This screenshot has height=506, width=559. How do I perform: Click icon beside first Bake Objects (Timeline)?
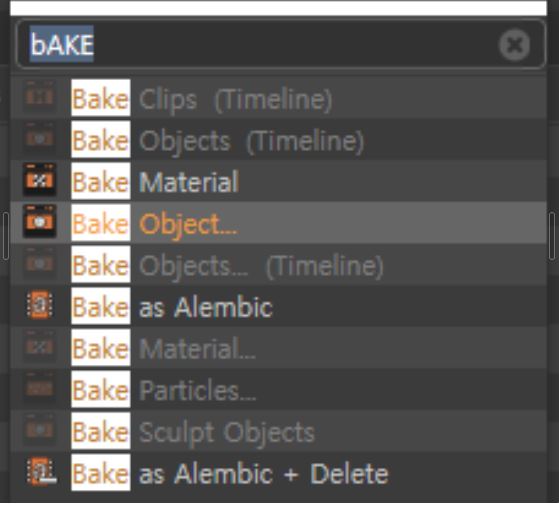(x=40, y=138)
